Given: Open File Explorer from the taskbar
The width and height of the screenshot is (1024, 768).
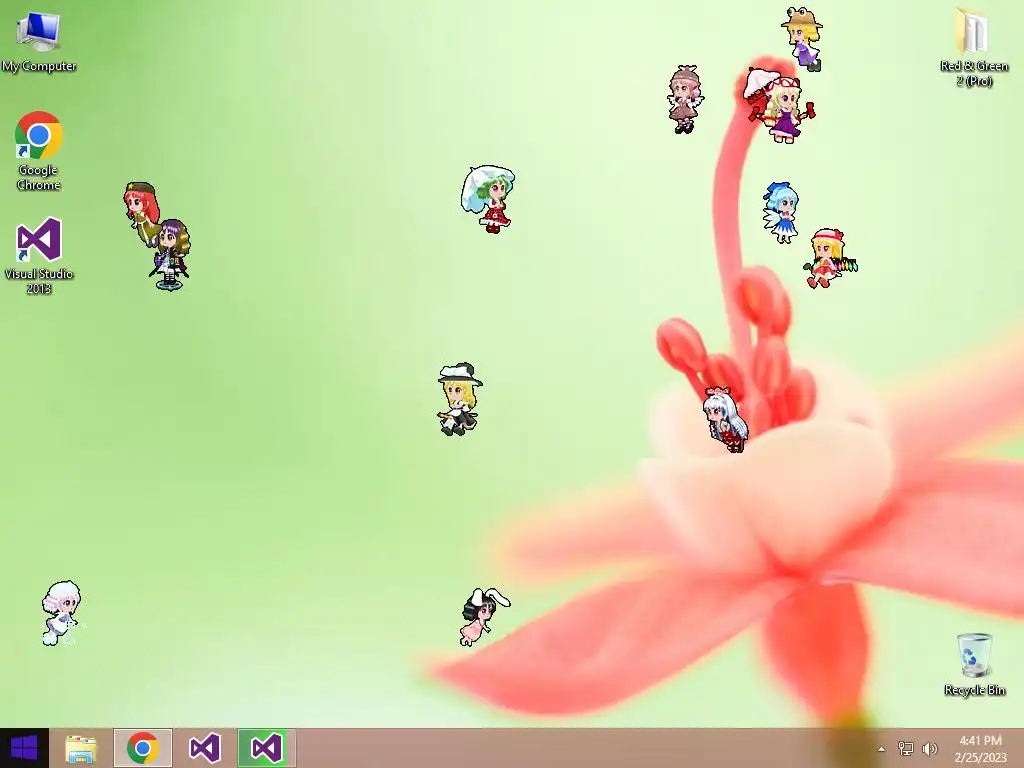Looking at the screenshot, I should (81, 748).
